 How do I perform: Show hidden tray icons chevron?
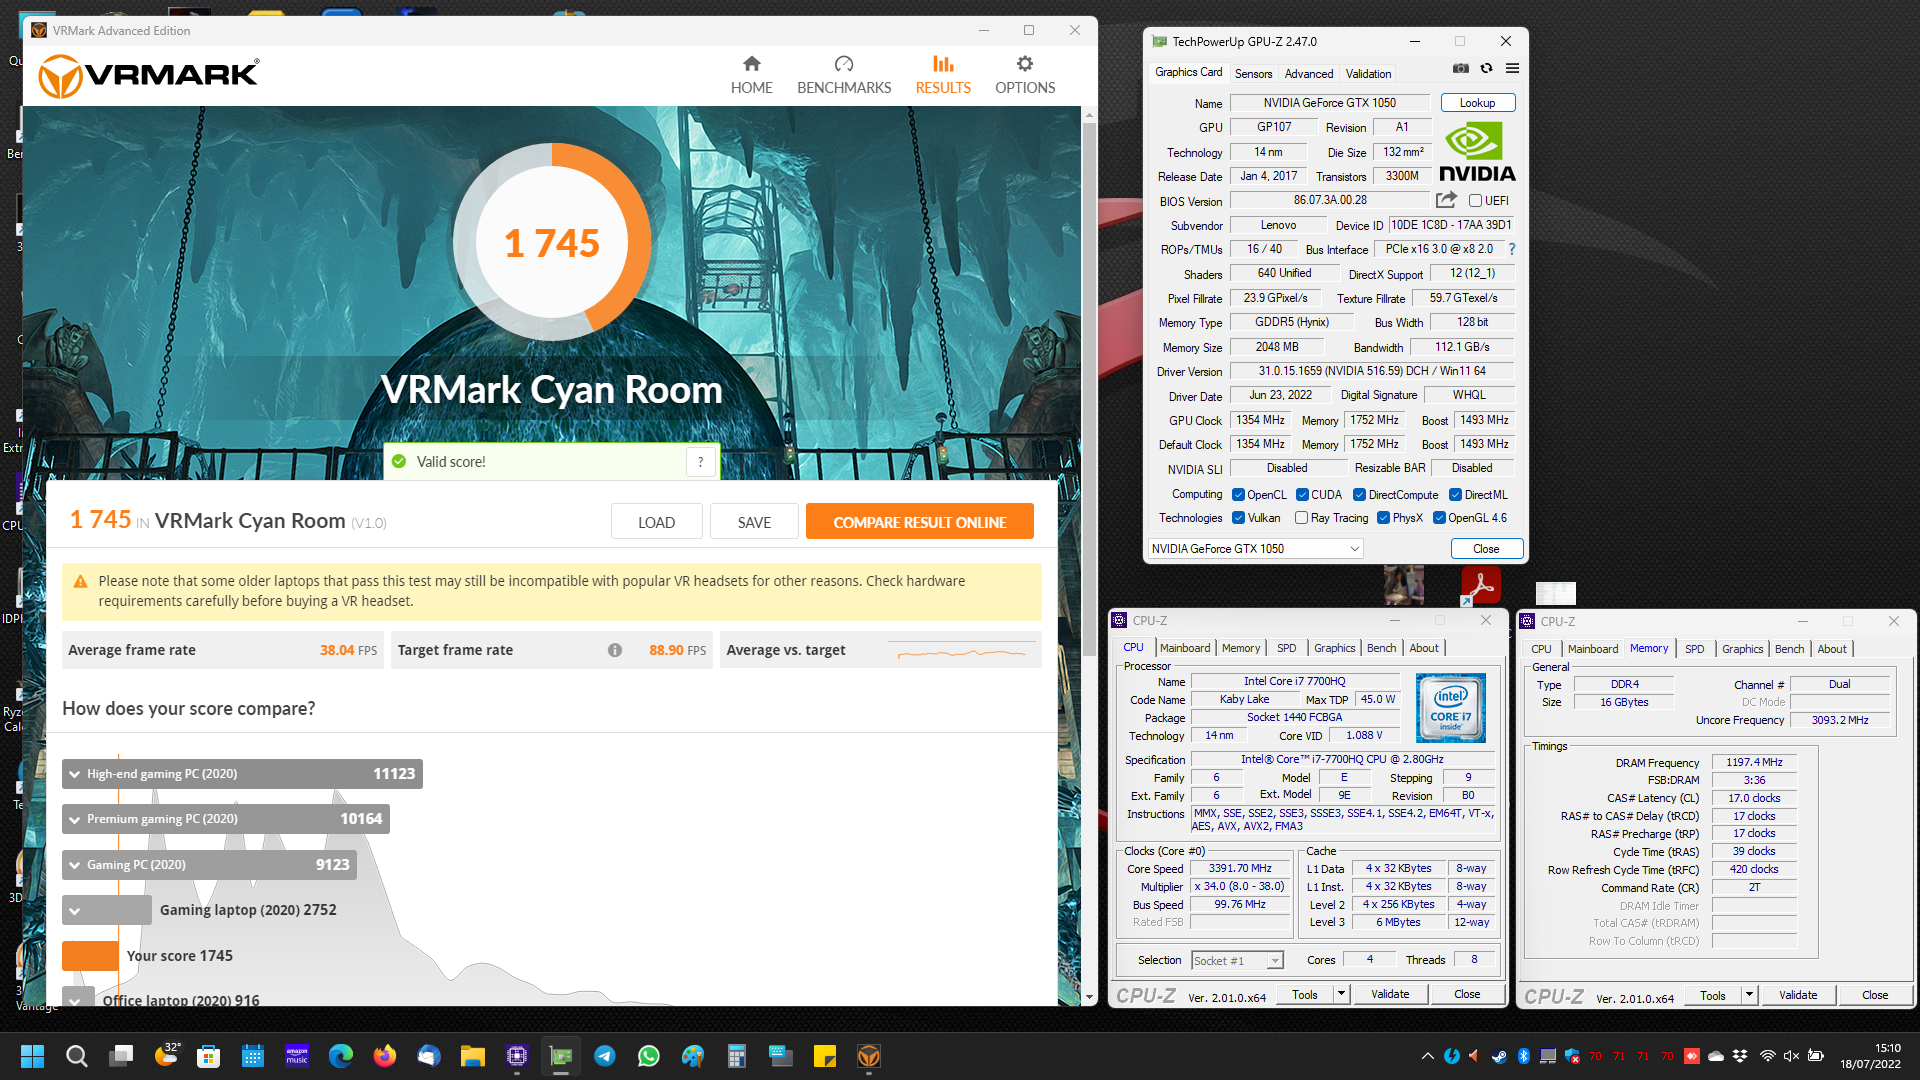1427,1056
